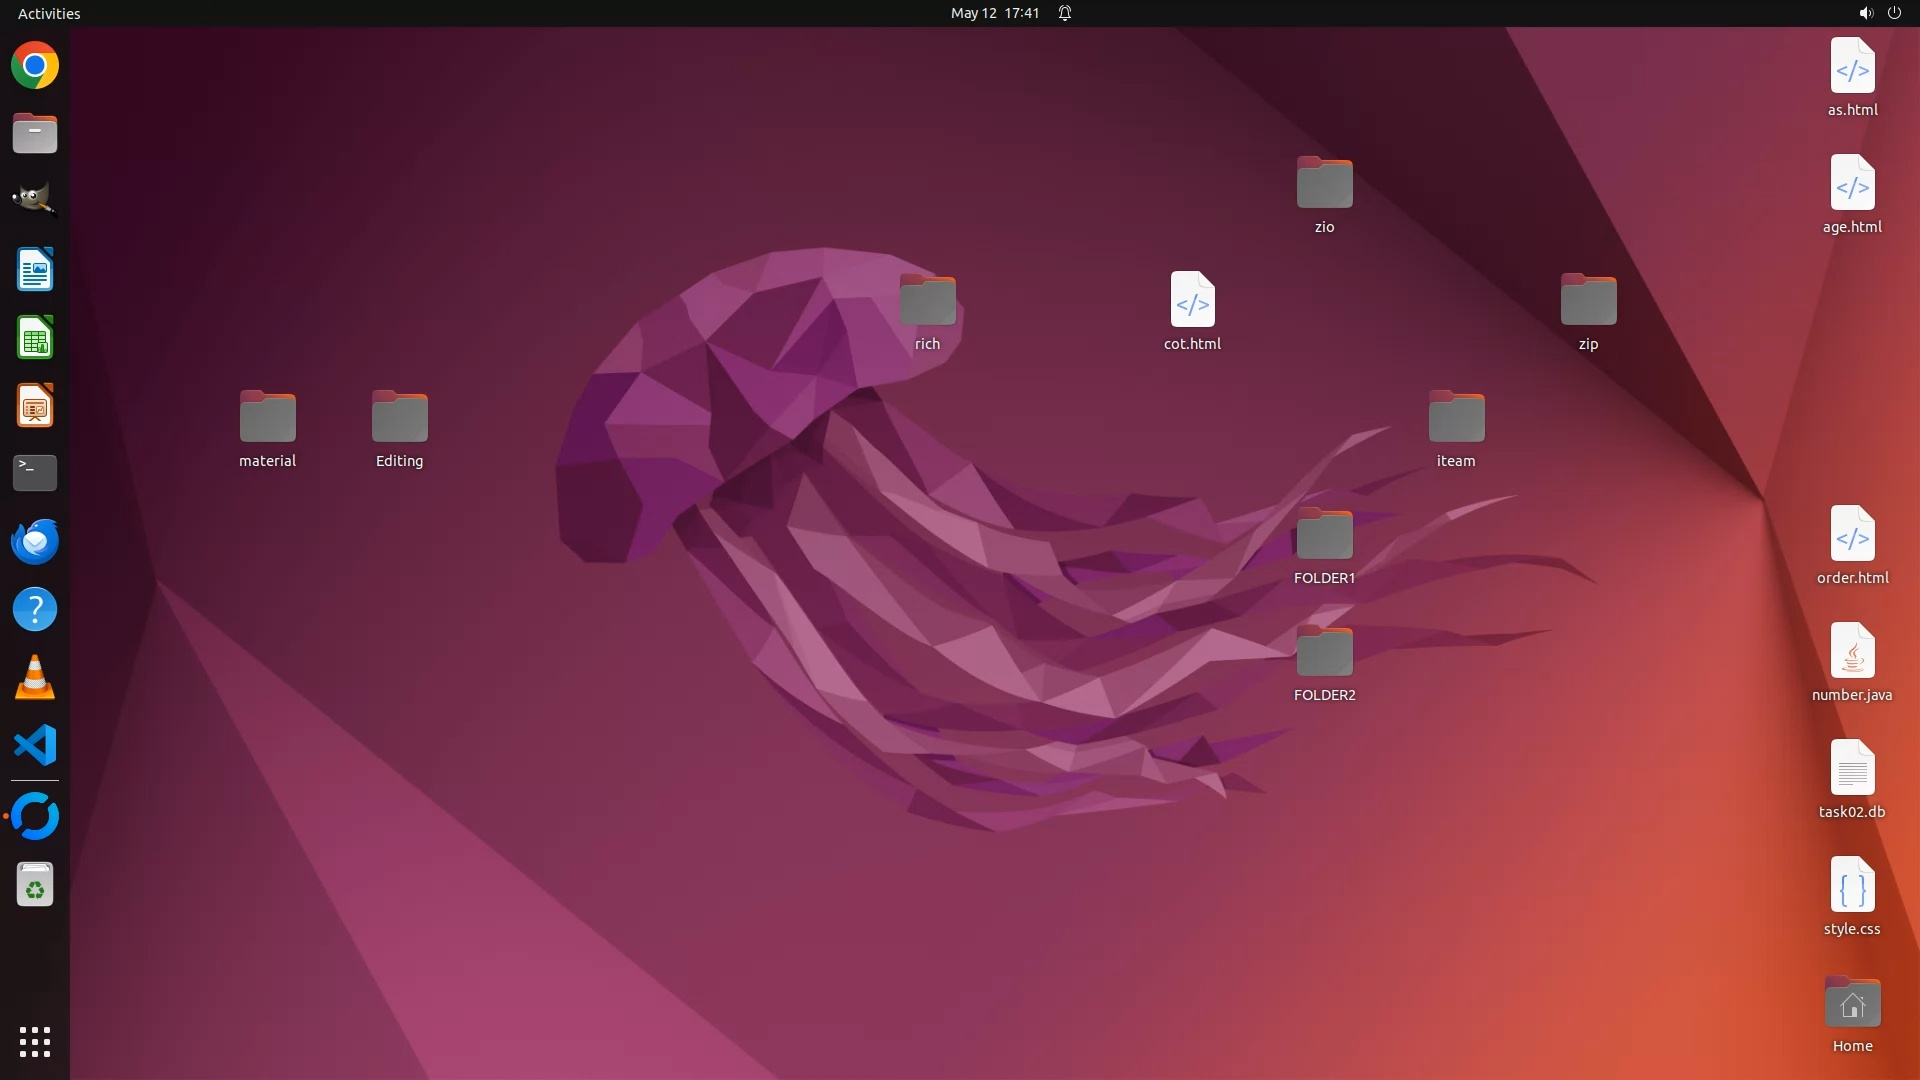Select the number.java file icon
Screen dimensions: 1920x1080
click(x=1852, y=652)
